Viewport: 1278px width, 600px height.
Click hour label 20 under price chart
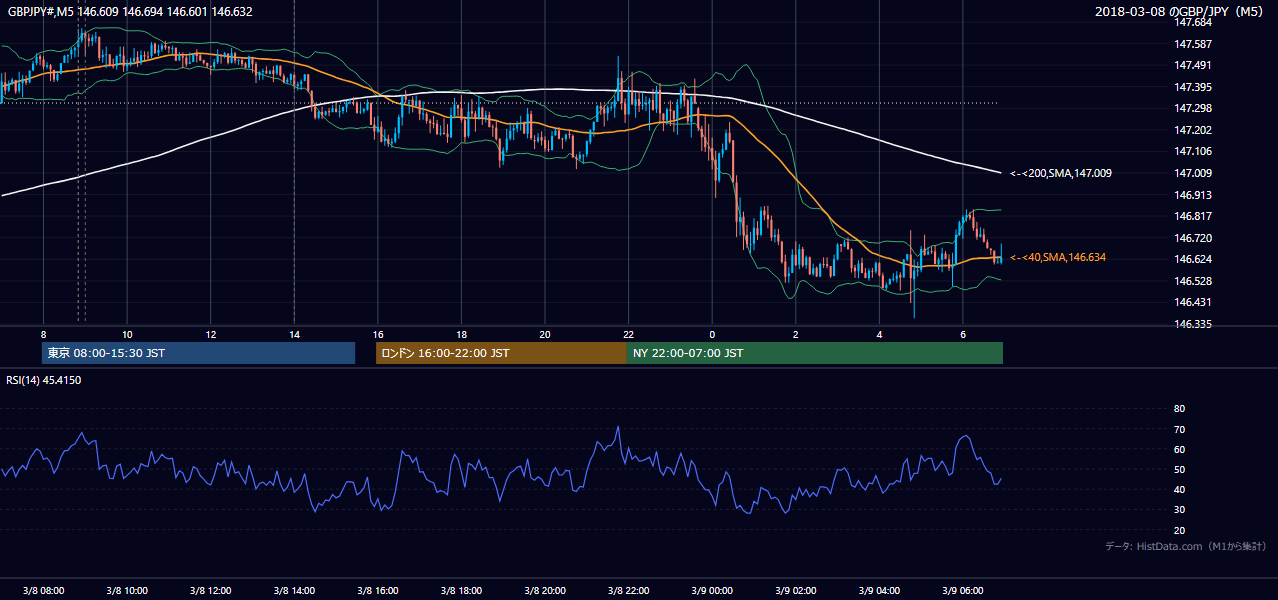[x=545, y=333]
